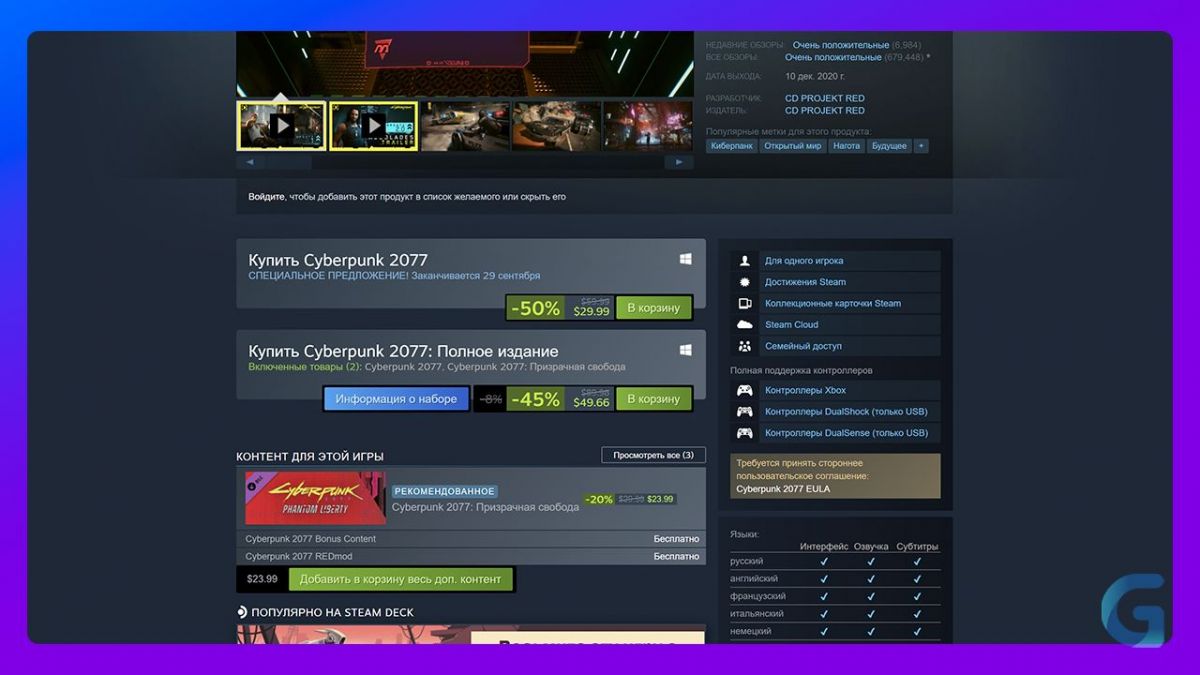Image resolution: width=1200 pixels, height=675 pixels.
Task: Open developer CD PROJEKT RED link
Action: [825, 98]
